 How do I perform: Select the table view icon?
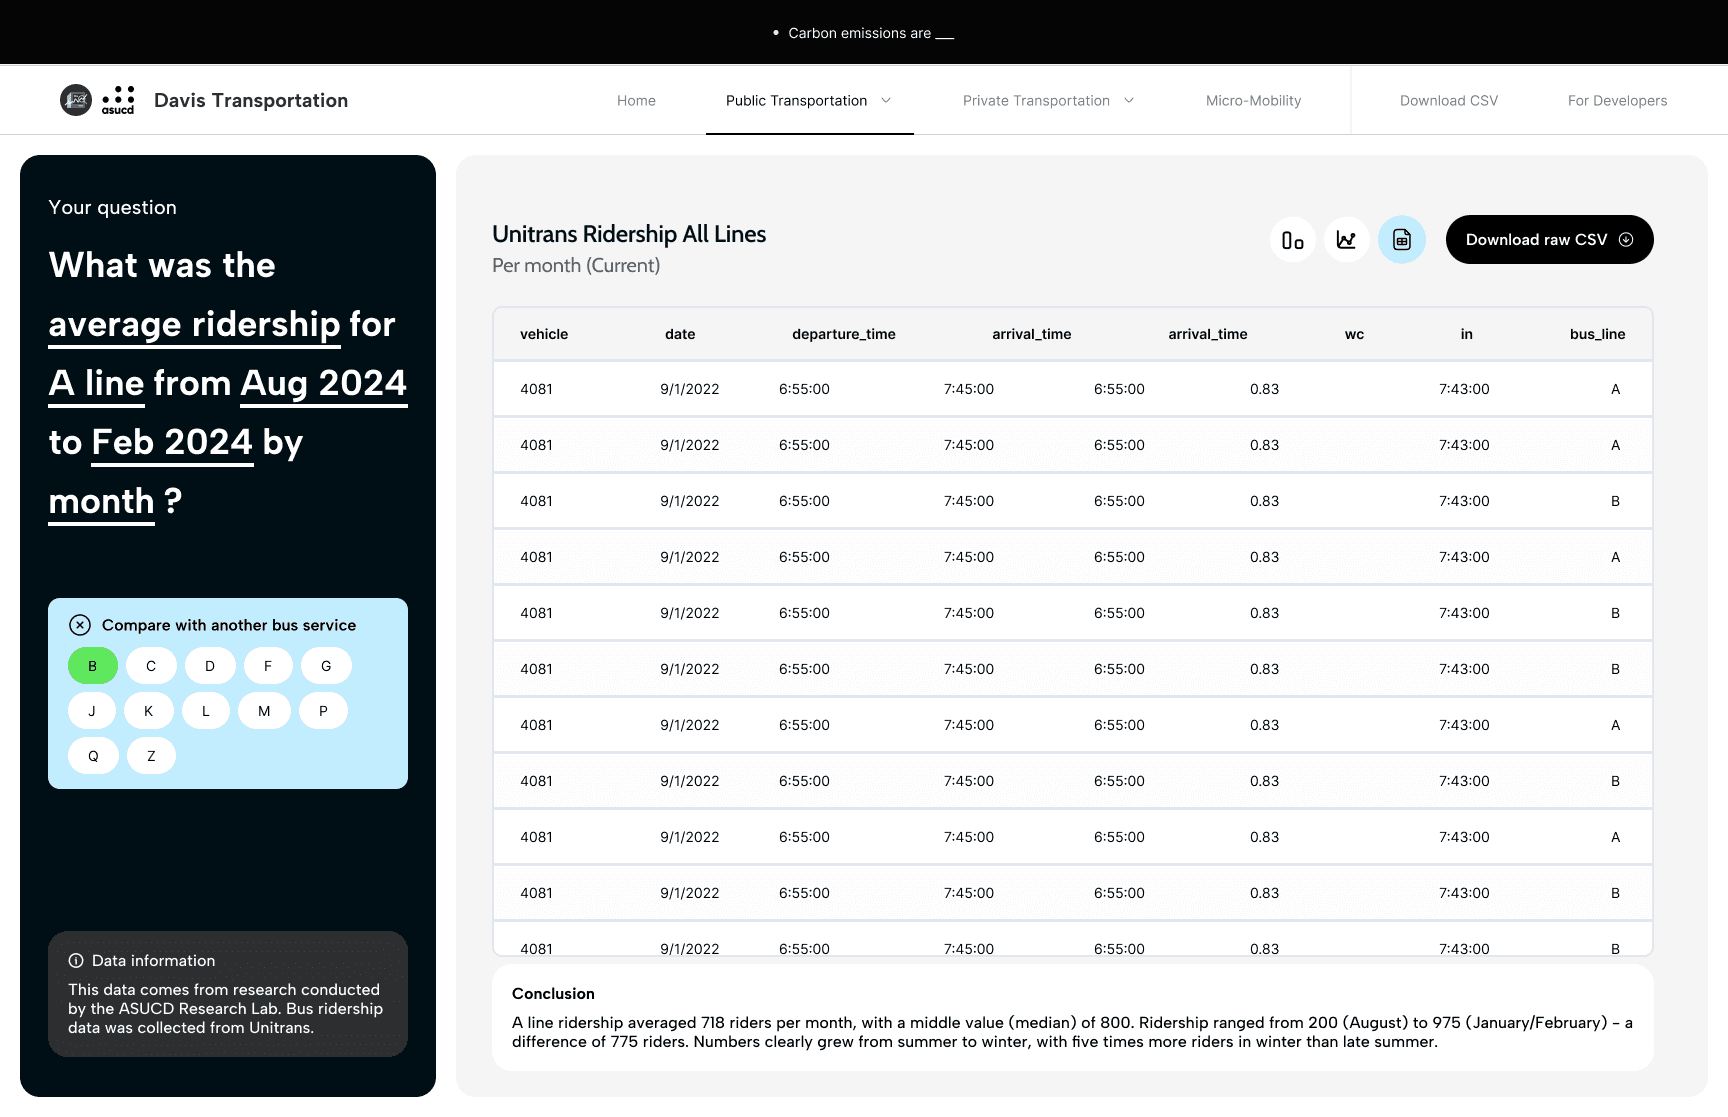point(1402,240)
